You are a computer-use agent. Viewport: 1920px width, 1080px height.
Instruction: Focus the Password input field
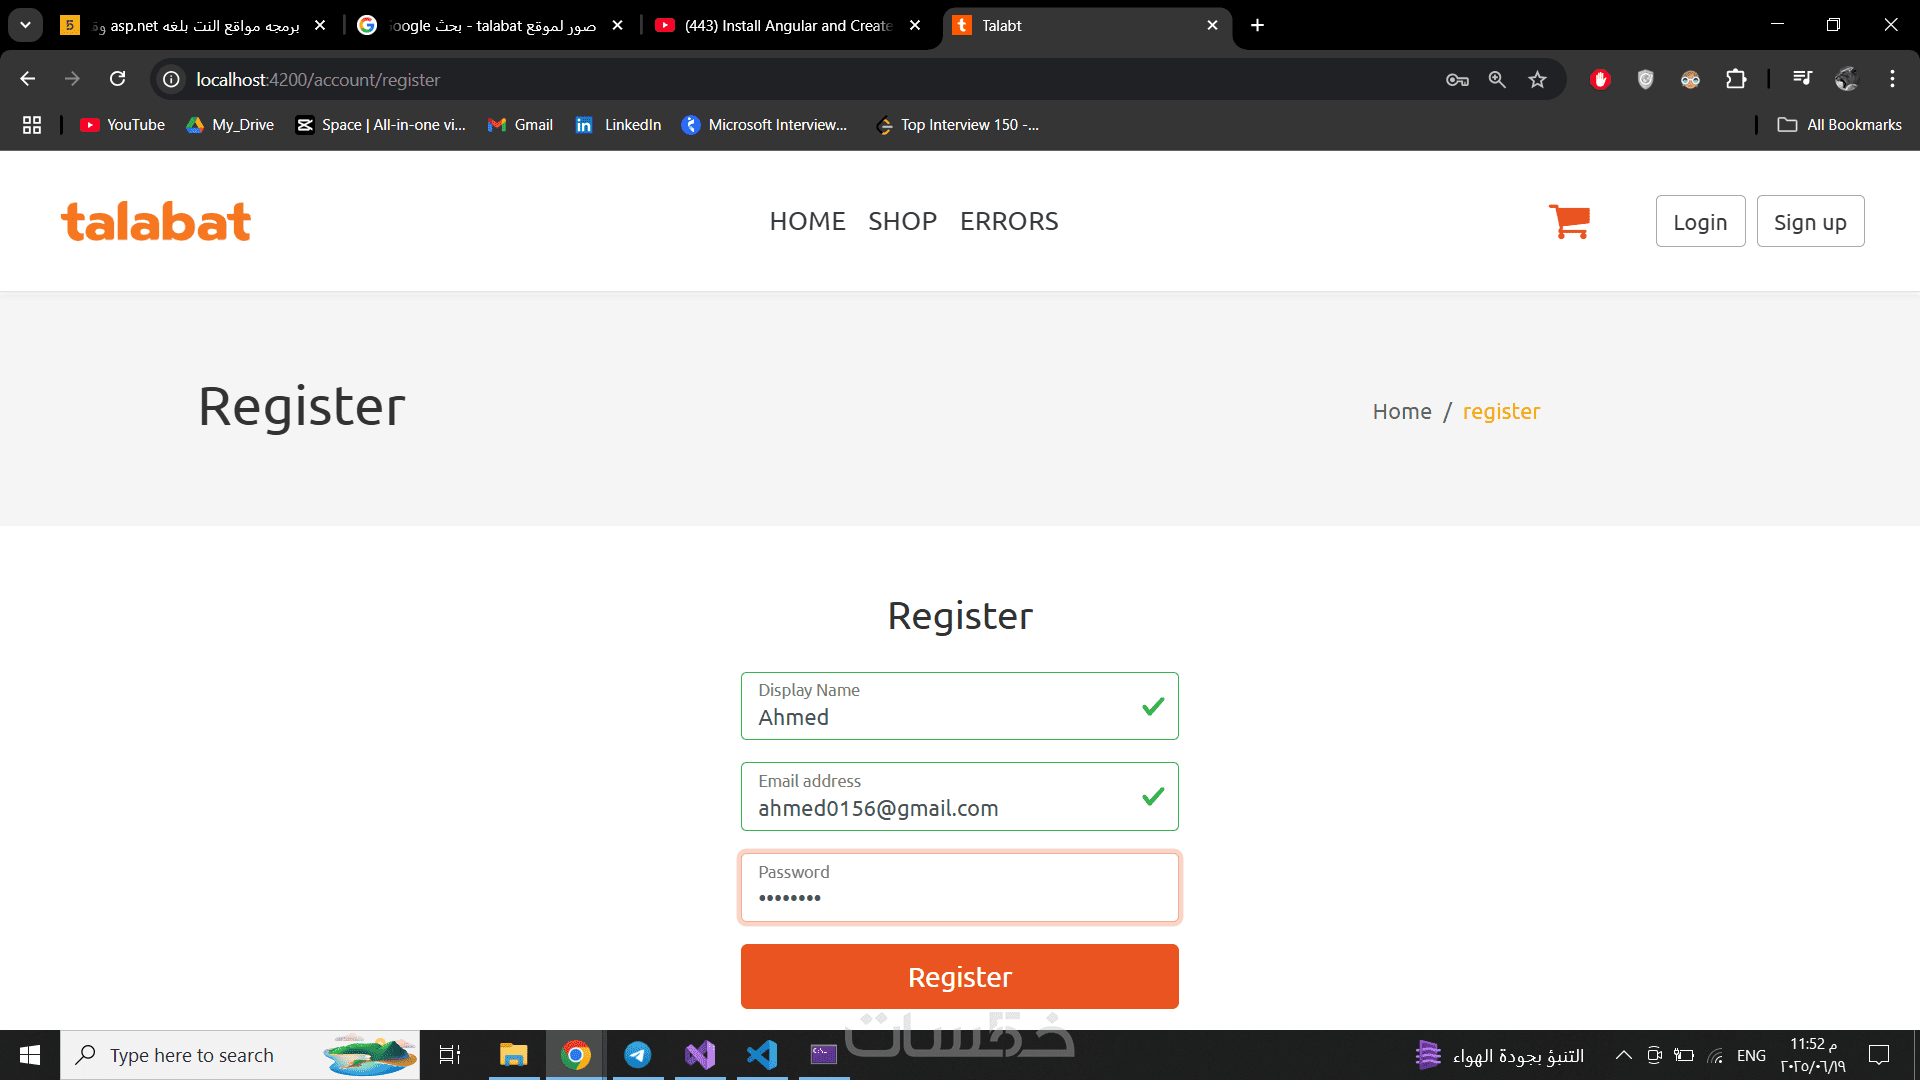[959, 888]
